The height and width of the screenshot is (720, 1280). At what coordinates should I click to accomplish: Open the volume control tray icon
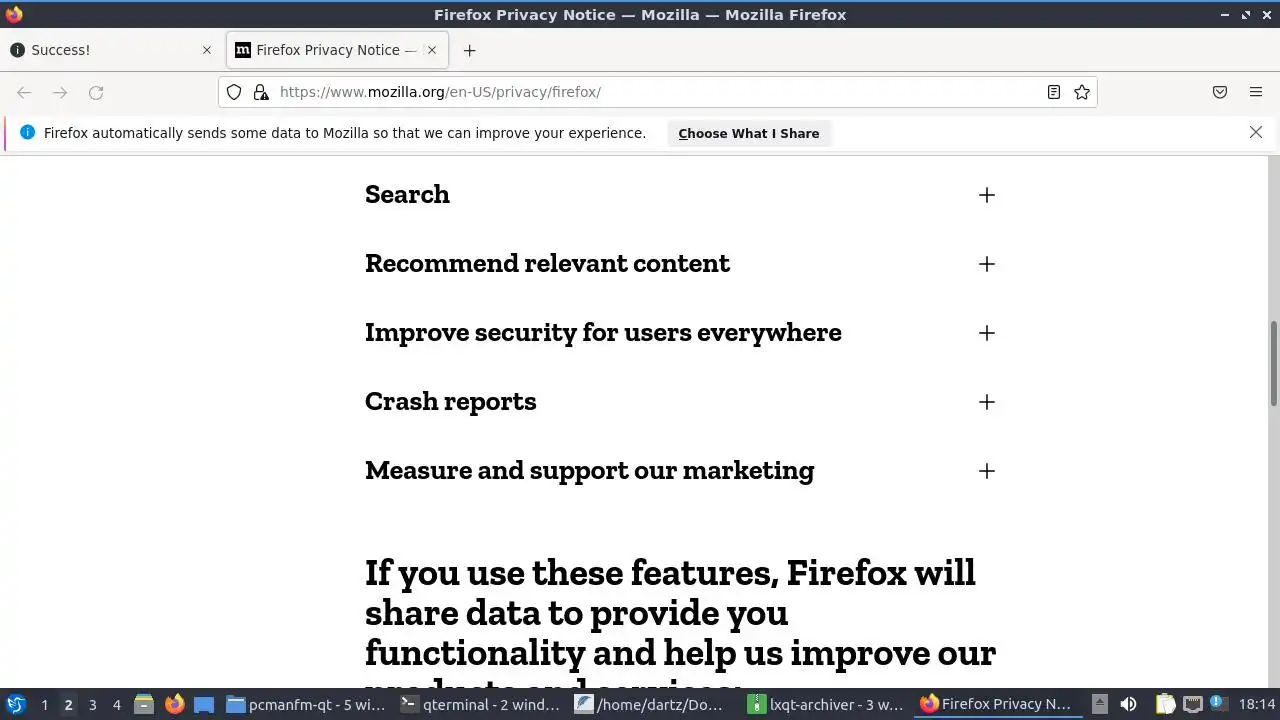[1128, 704]
